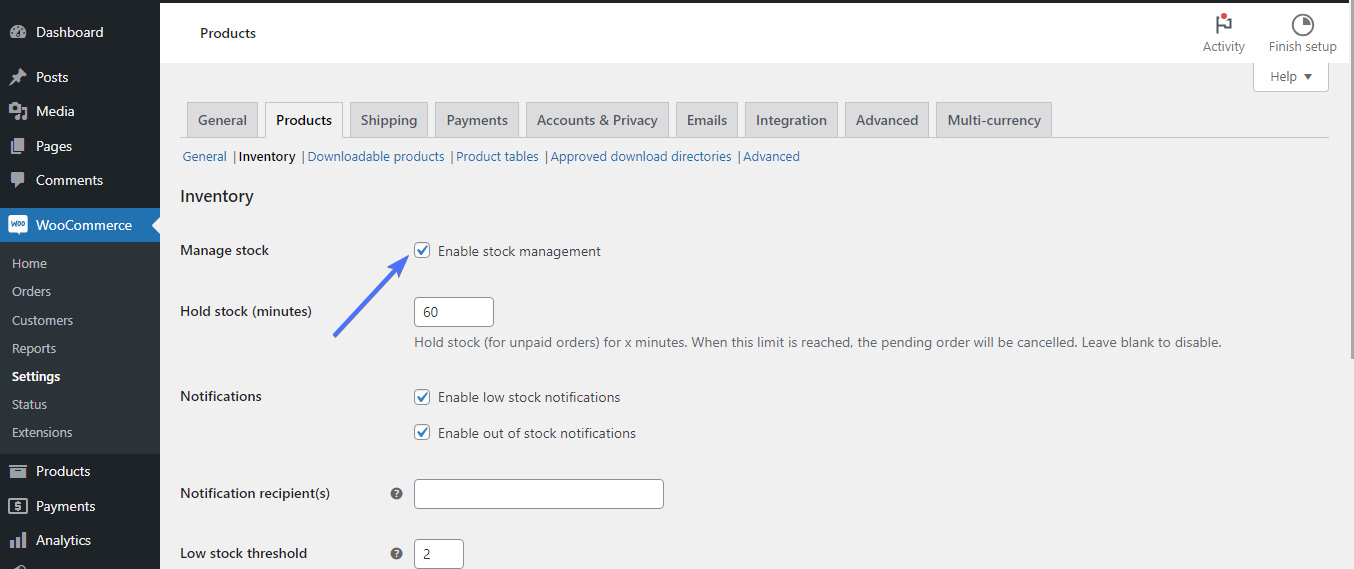Click help tooltip icon beside Notification recipient(s)
The image size is (1354, 569).
pos(396,493)
